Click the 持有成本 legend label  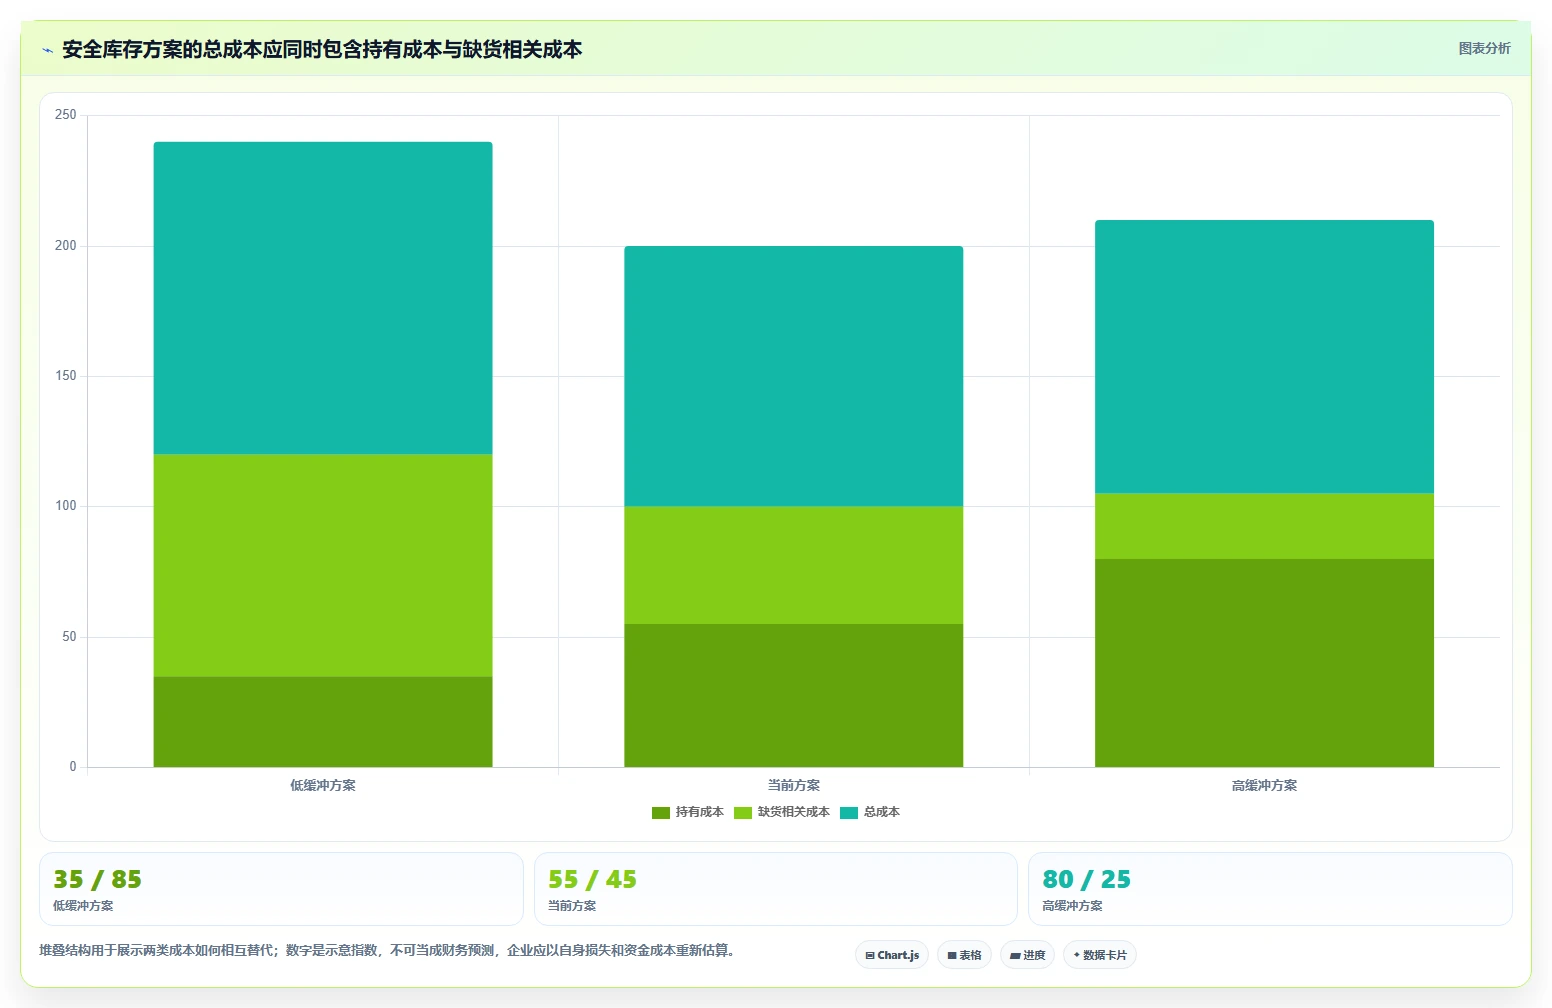[x=699, y=812]
